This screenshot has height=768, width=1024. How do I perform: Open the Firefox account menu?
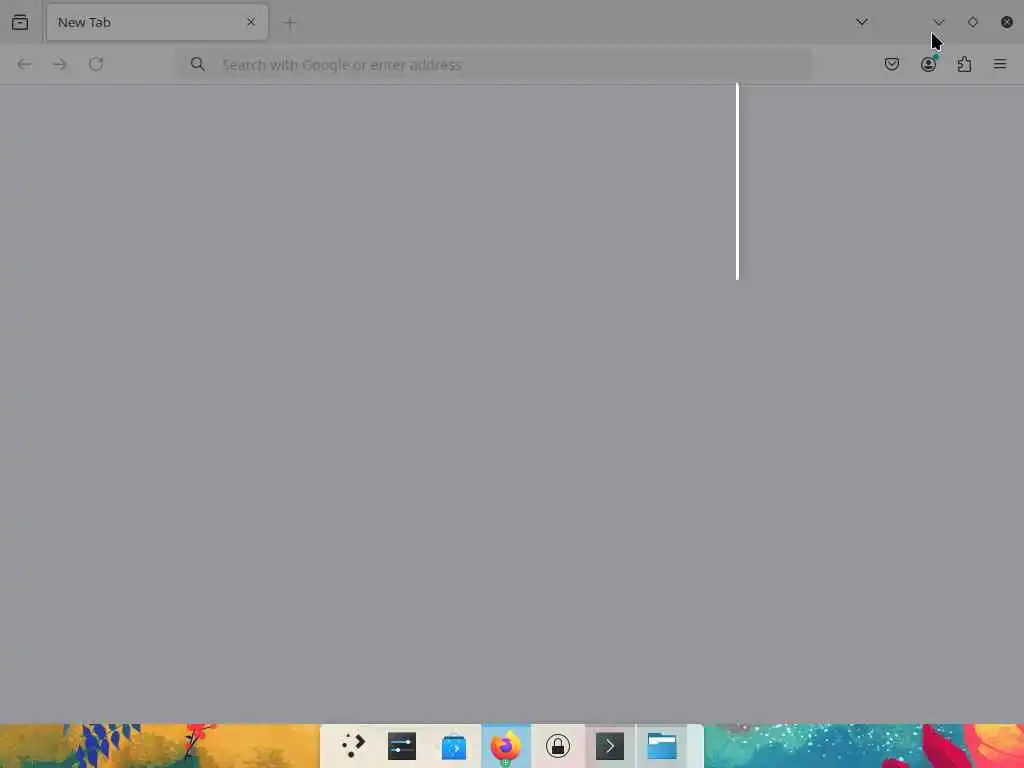928,64
